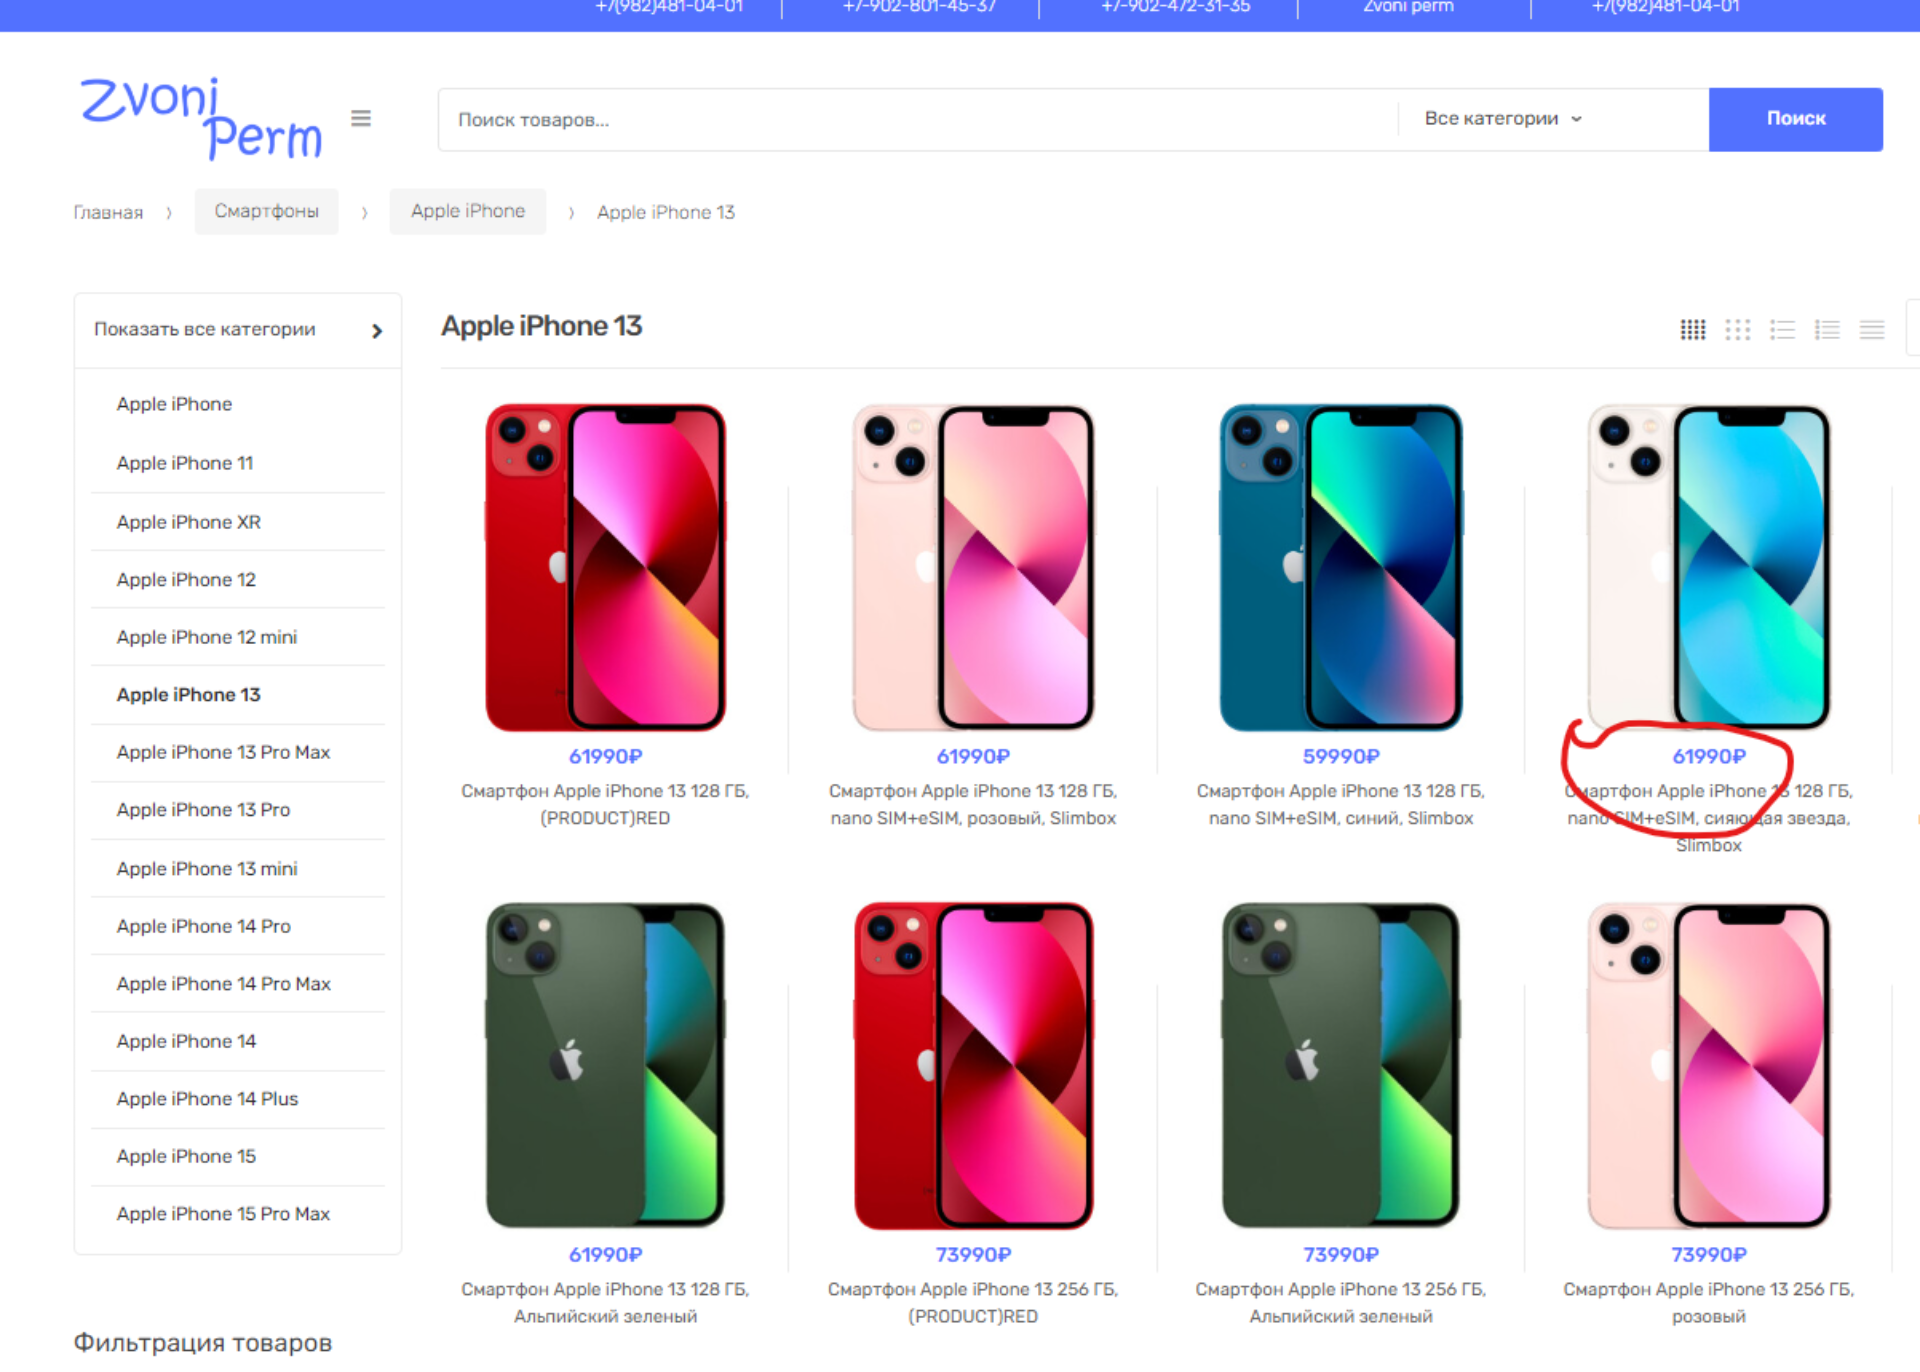This screenshot has height=1372, width=1920.
Task: Click the hamburger menu icon
Action: (361, 117)
